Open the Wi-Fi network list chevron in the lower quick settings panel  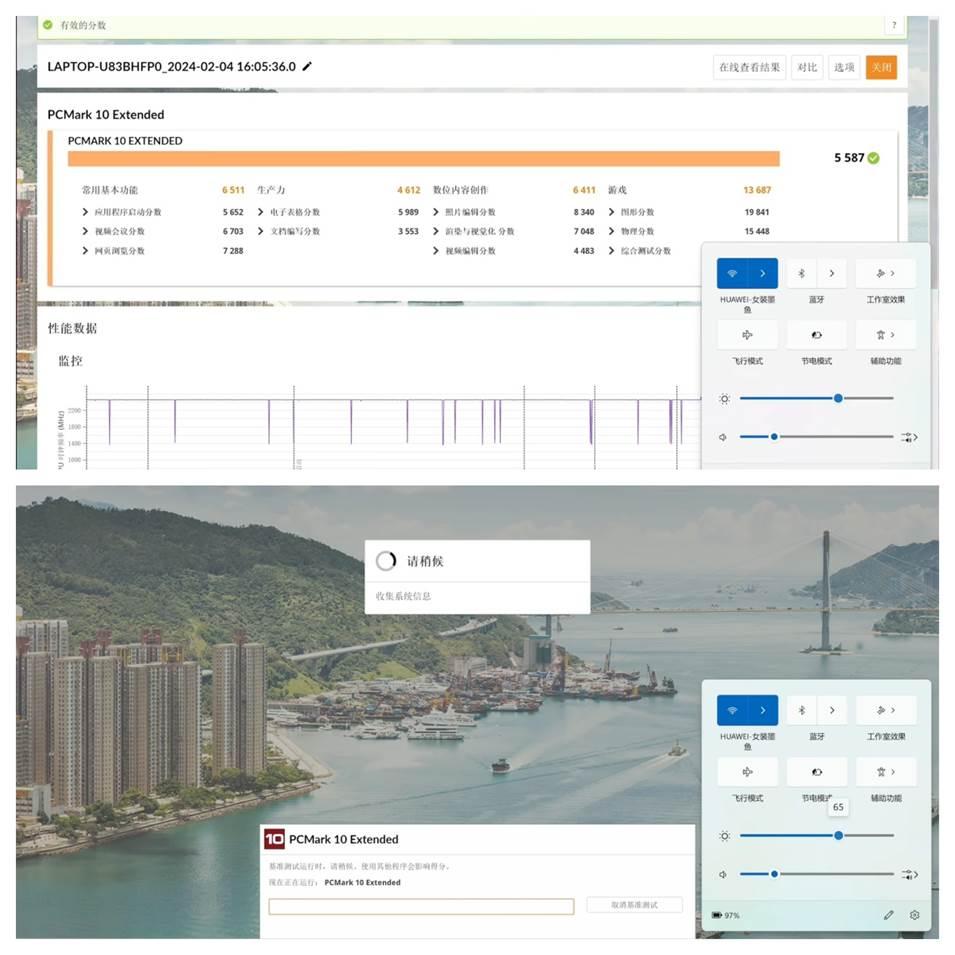click(x=763, y=710)
